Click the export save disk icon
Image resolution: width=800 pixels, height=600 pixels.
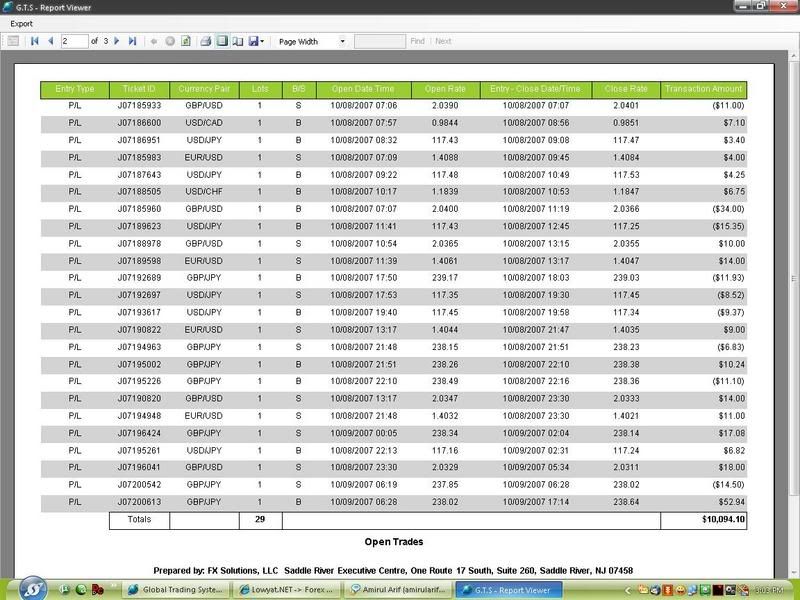pos(254,41)
